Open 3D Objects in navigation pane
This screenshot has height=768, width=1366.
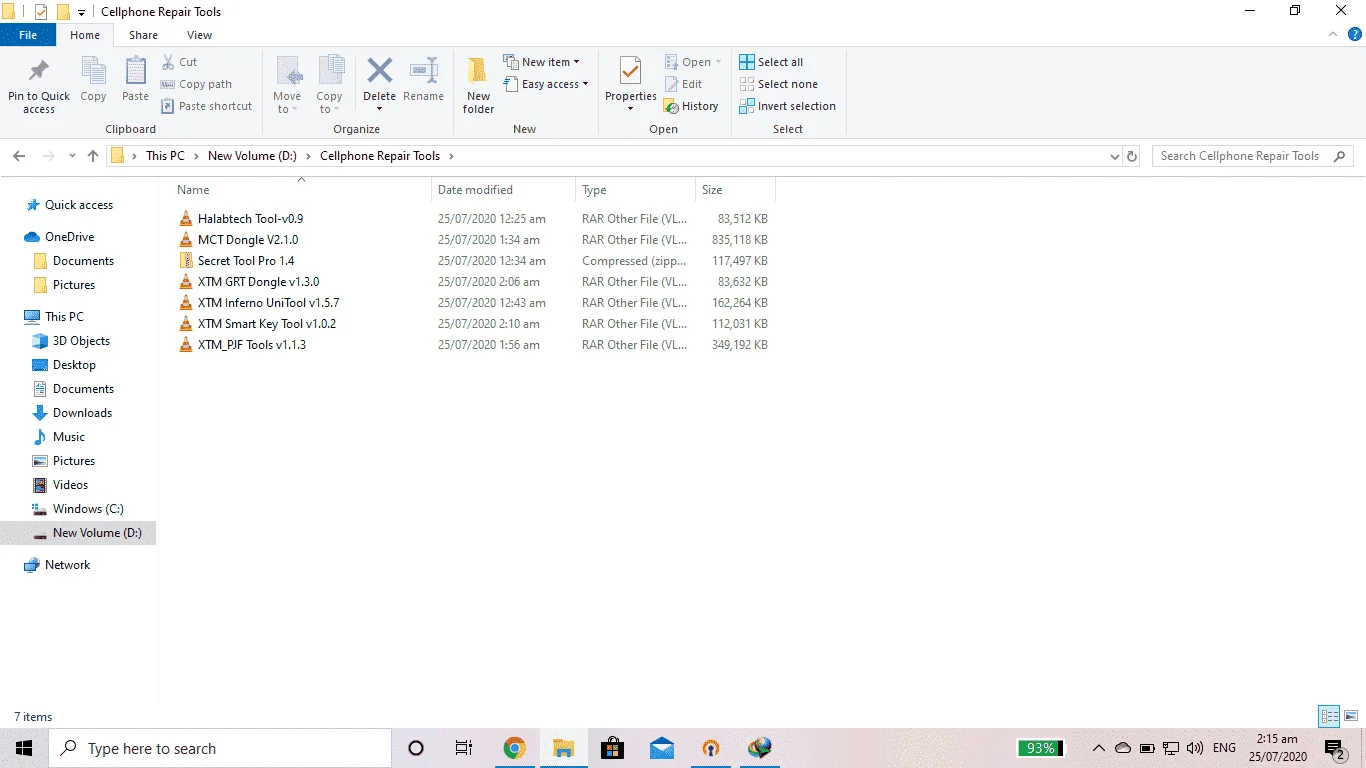pos(81,341)
